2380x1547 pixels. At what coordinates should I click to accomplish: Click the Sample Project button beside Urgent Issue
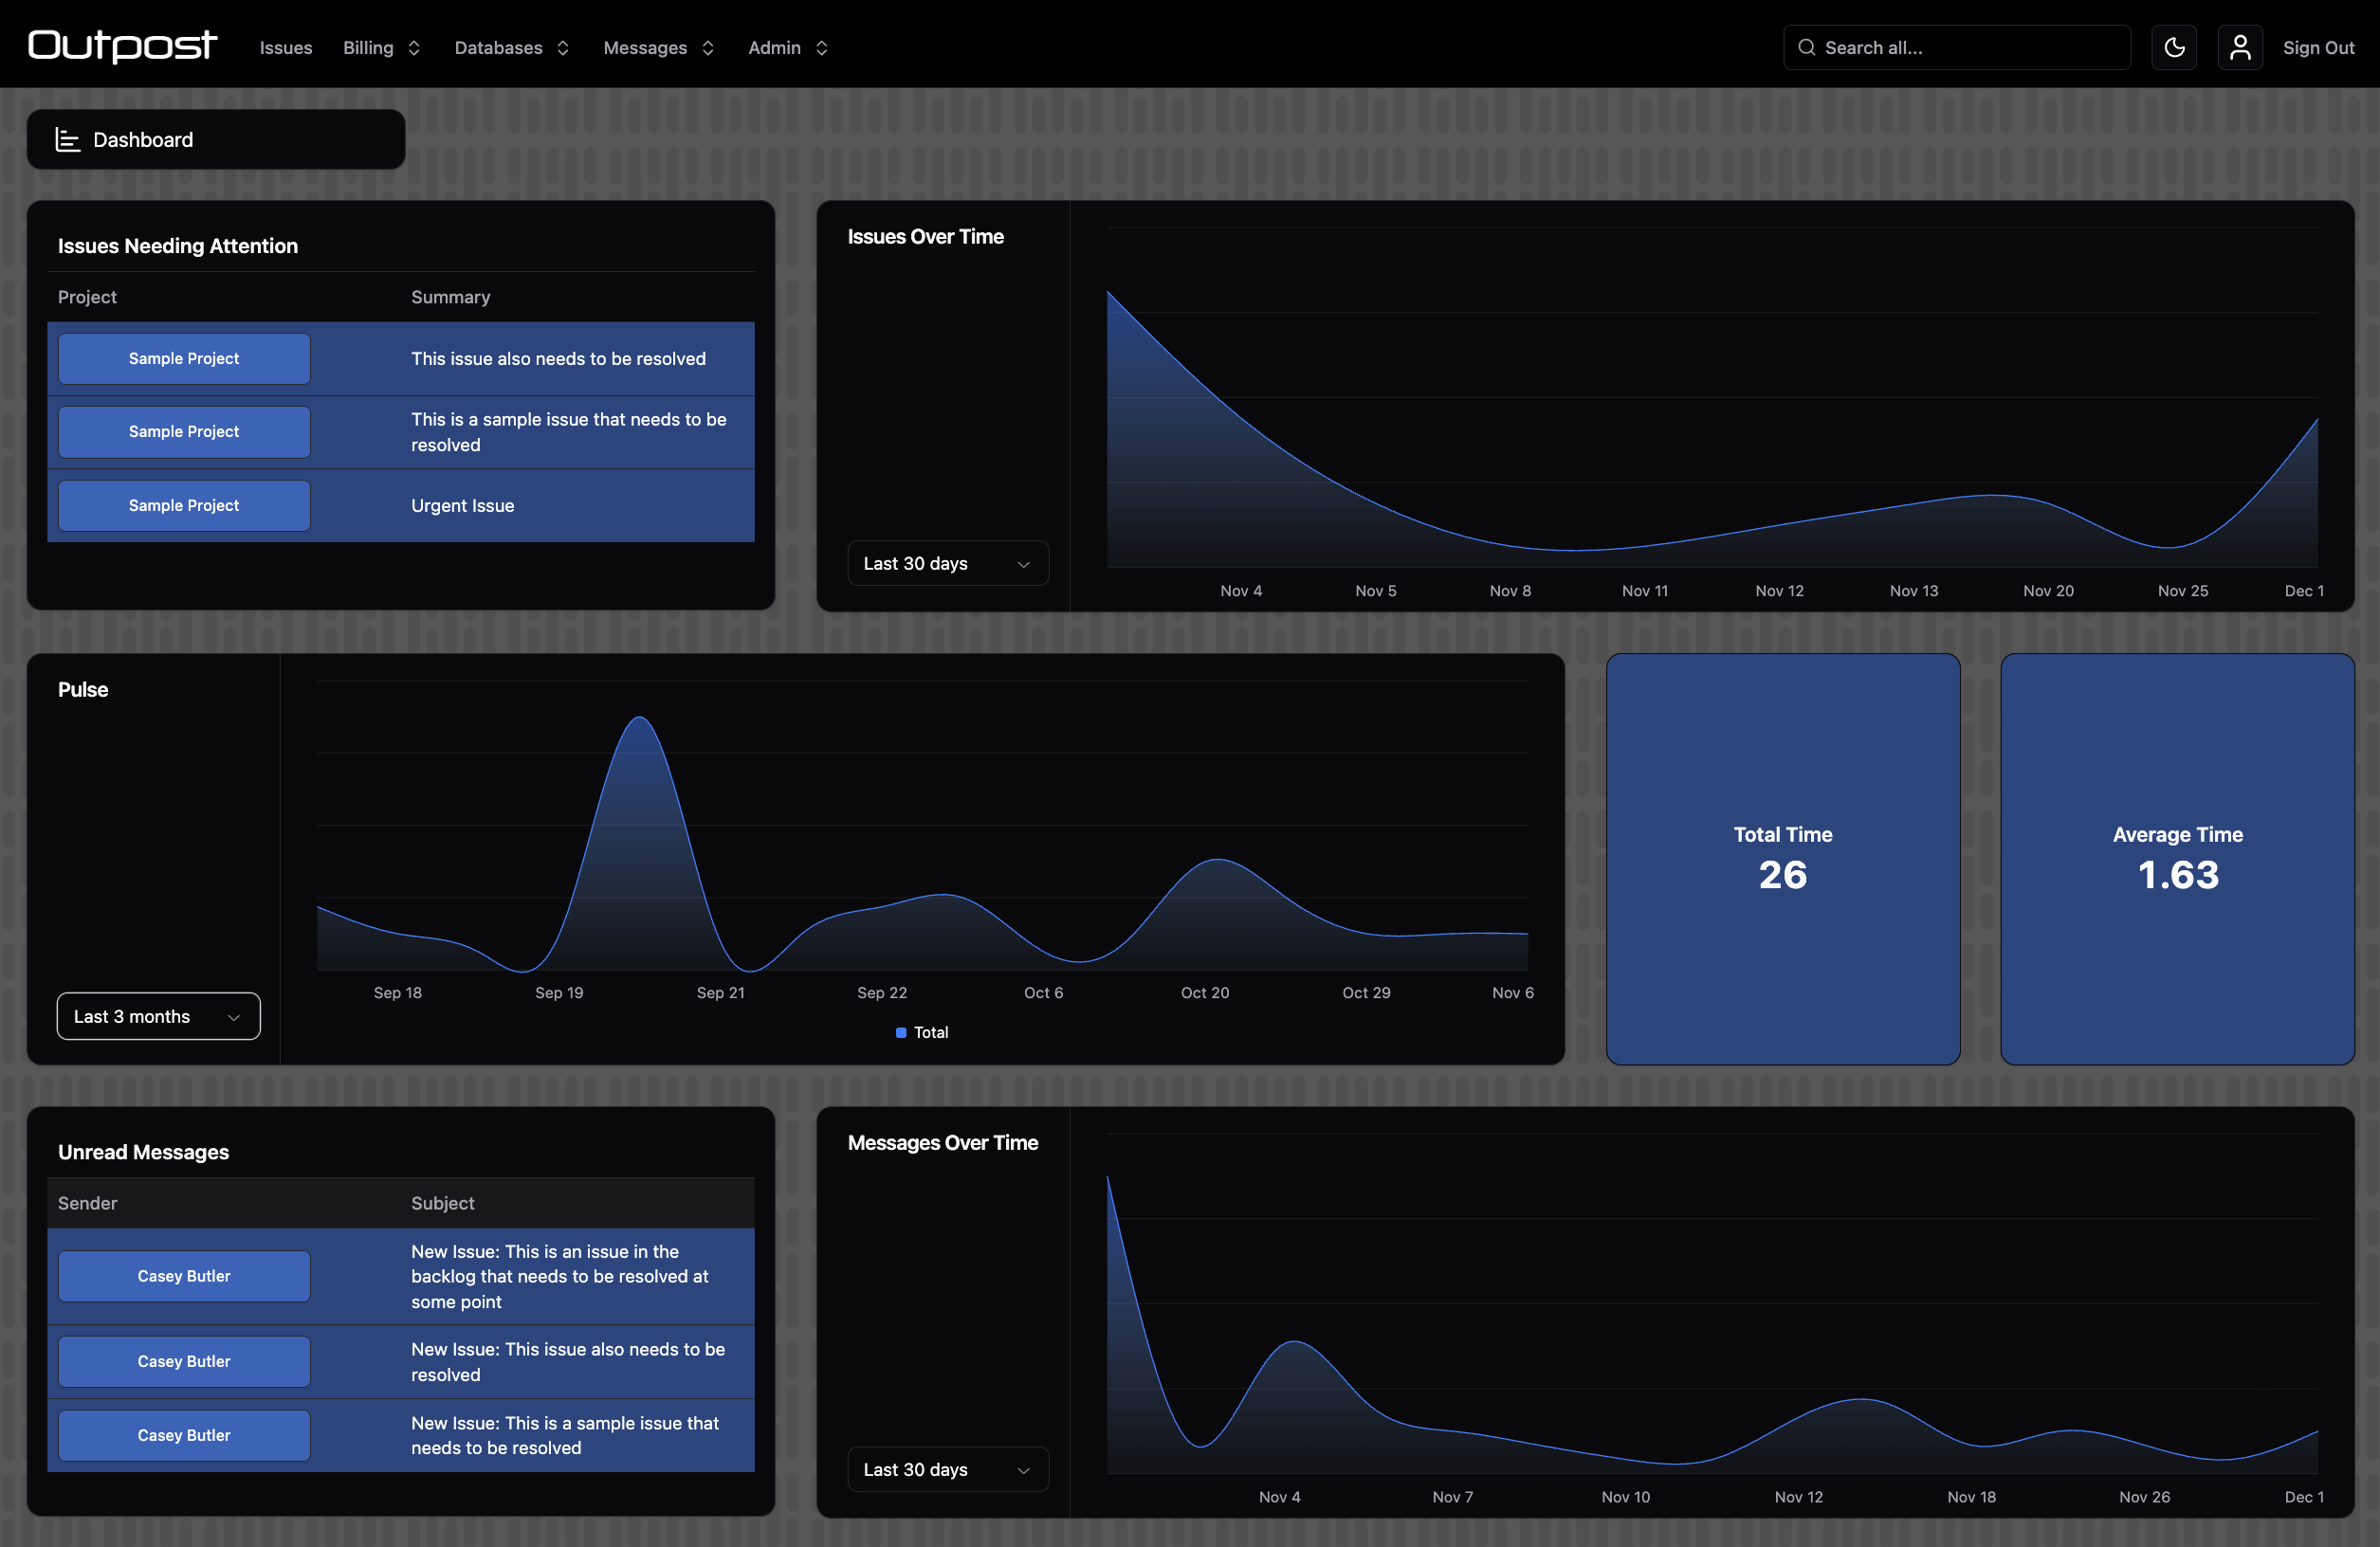coord(184,505)
